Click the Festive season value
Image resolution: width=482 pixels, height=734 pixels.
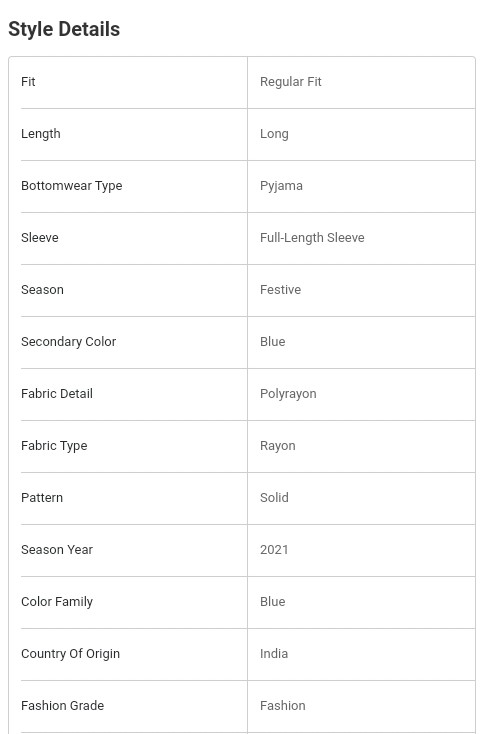tap(280, 290)
